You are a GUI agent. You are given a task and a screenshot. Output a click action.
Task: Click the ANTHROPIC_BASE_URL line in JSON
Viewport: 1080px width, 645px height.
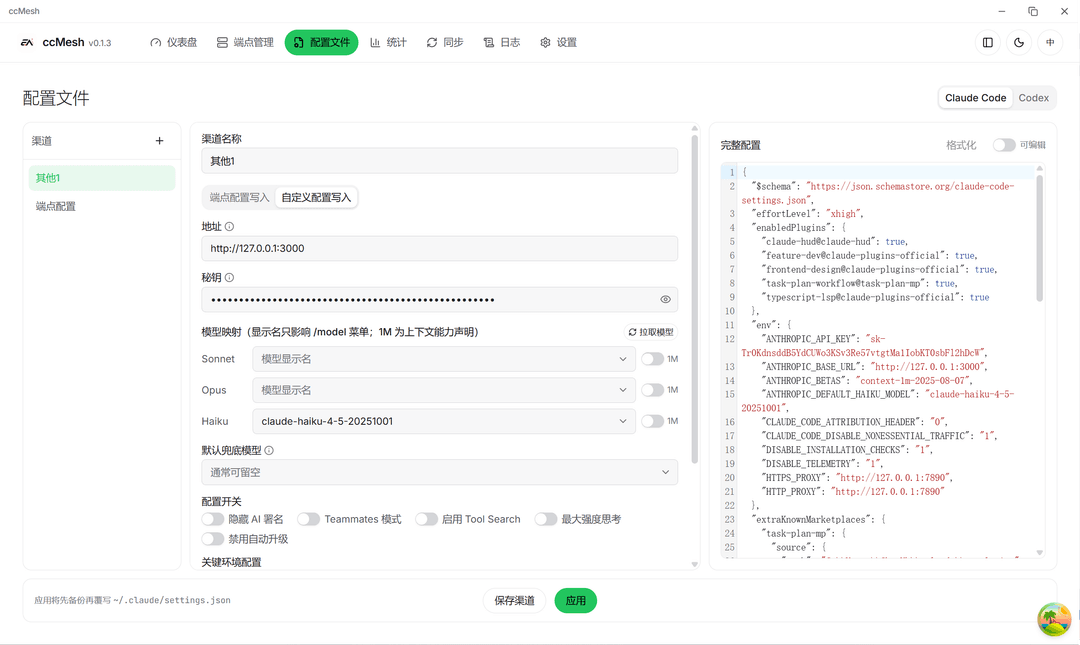[875, 367]
